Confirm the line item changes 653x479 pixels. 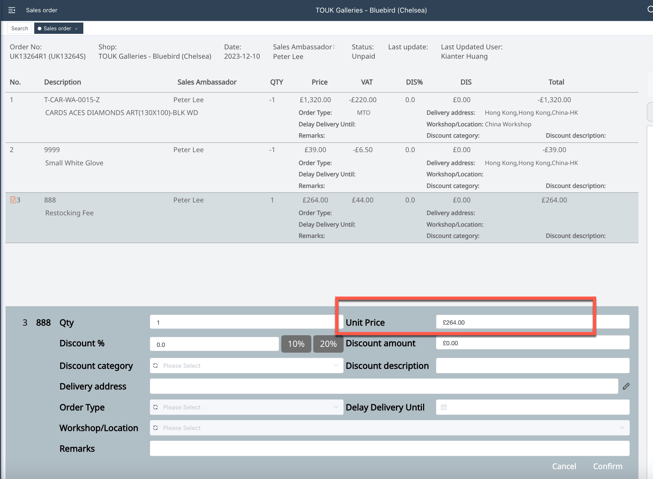click(x=607, y=466)
